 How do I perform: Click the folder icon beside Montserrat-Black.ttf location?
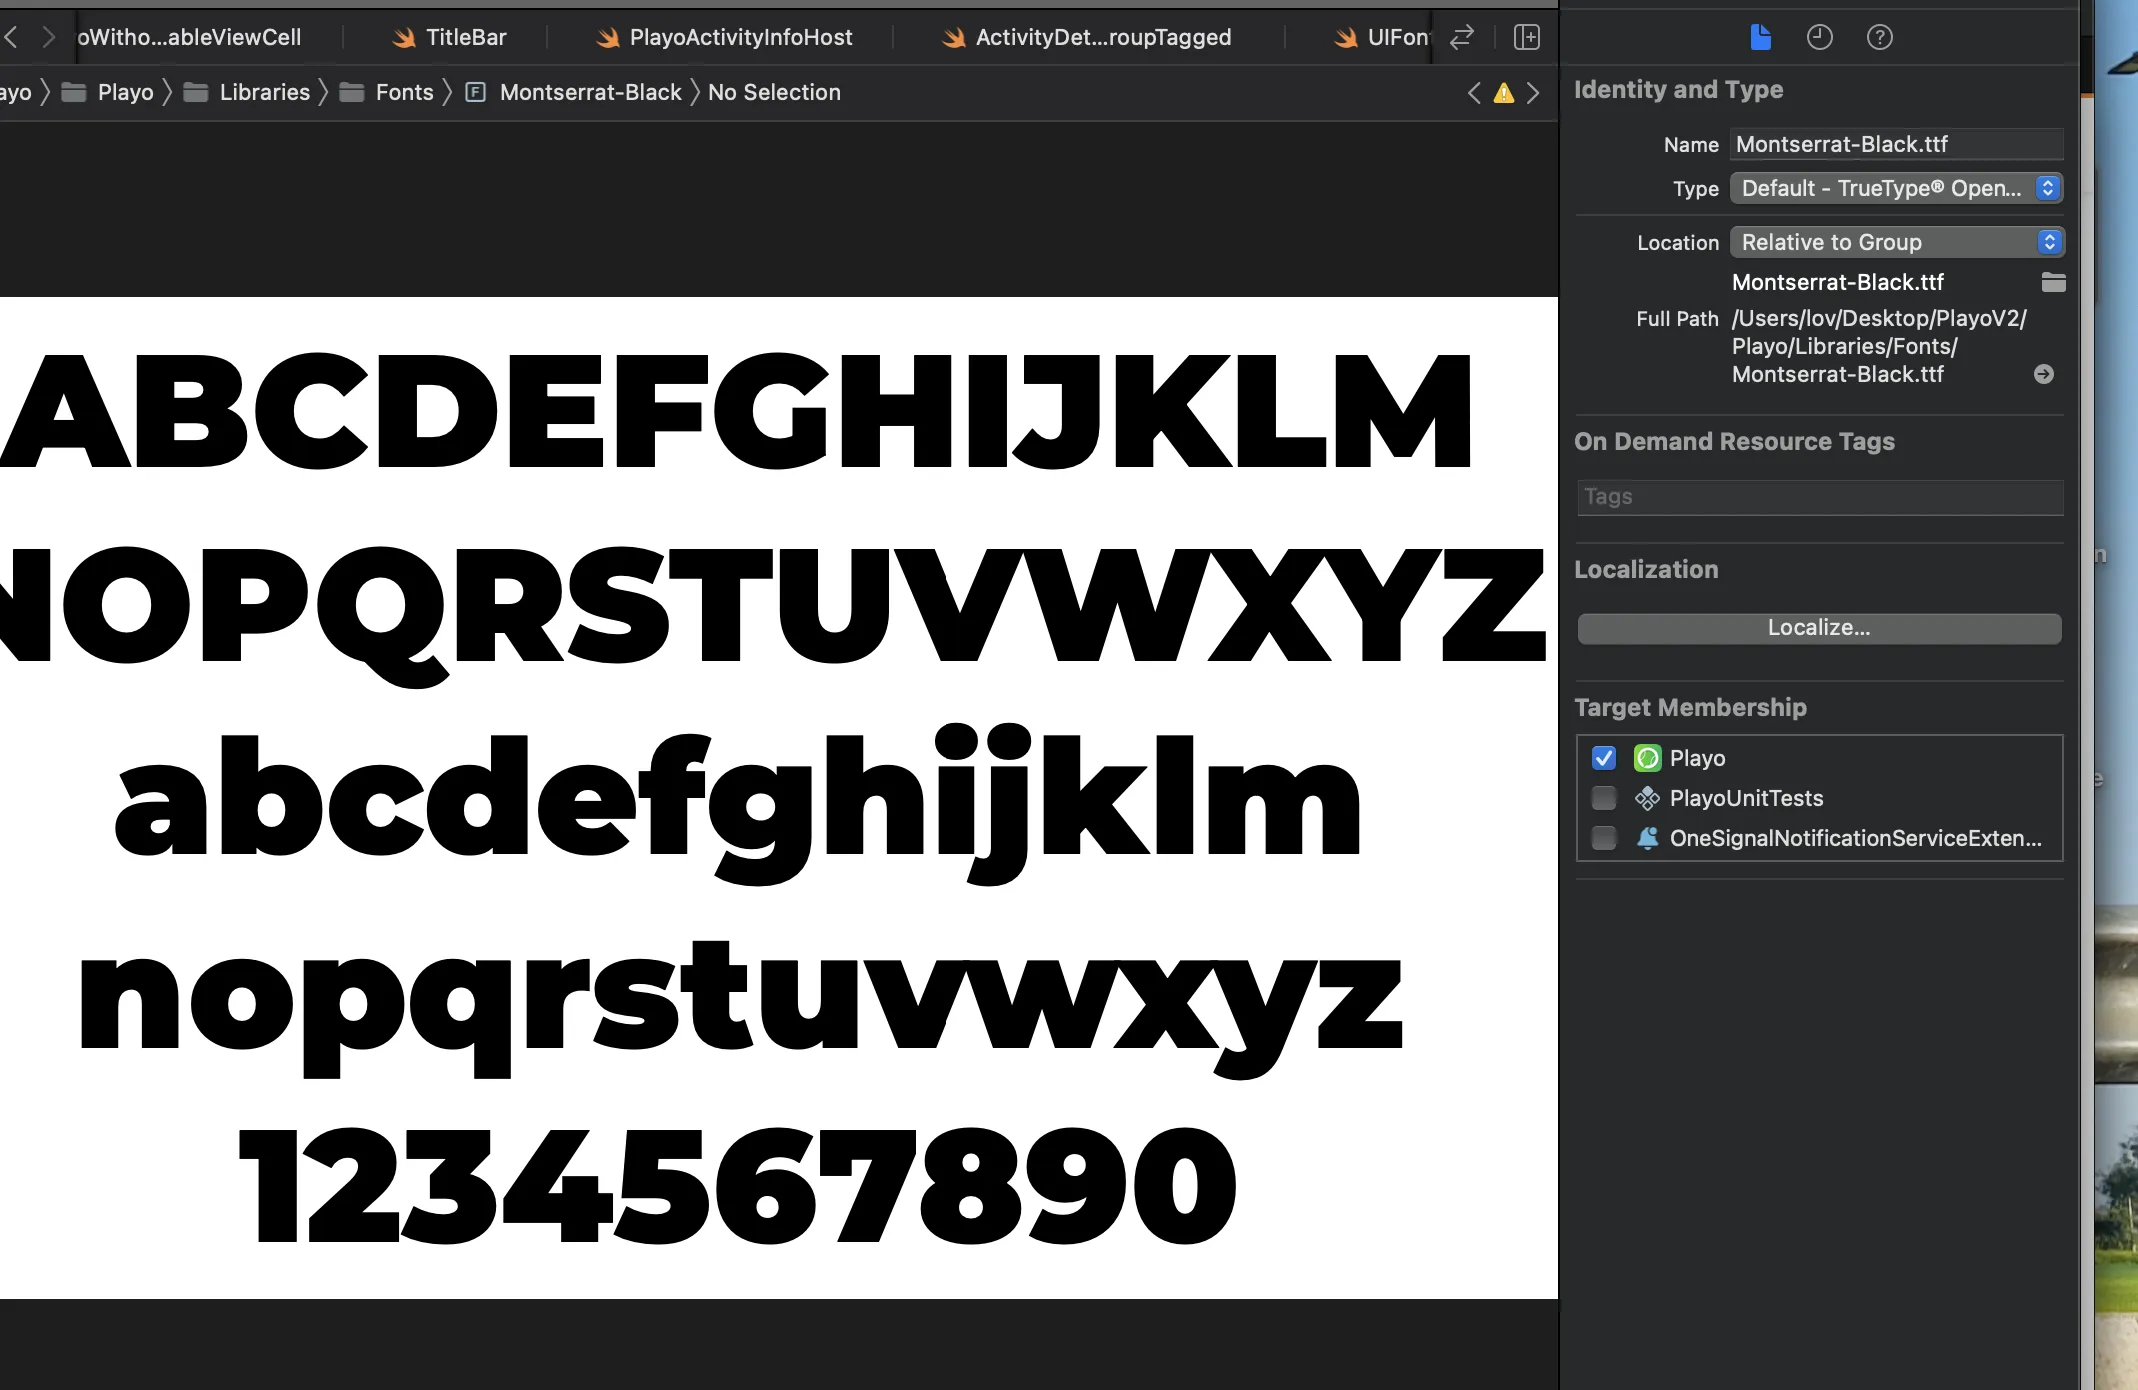point(2053,282)
